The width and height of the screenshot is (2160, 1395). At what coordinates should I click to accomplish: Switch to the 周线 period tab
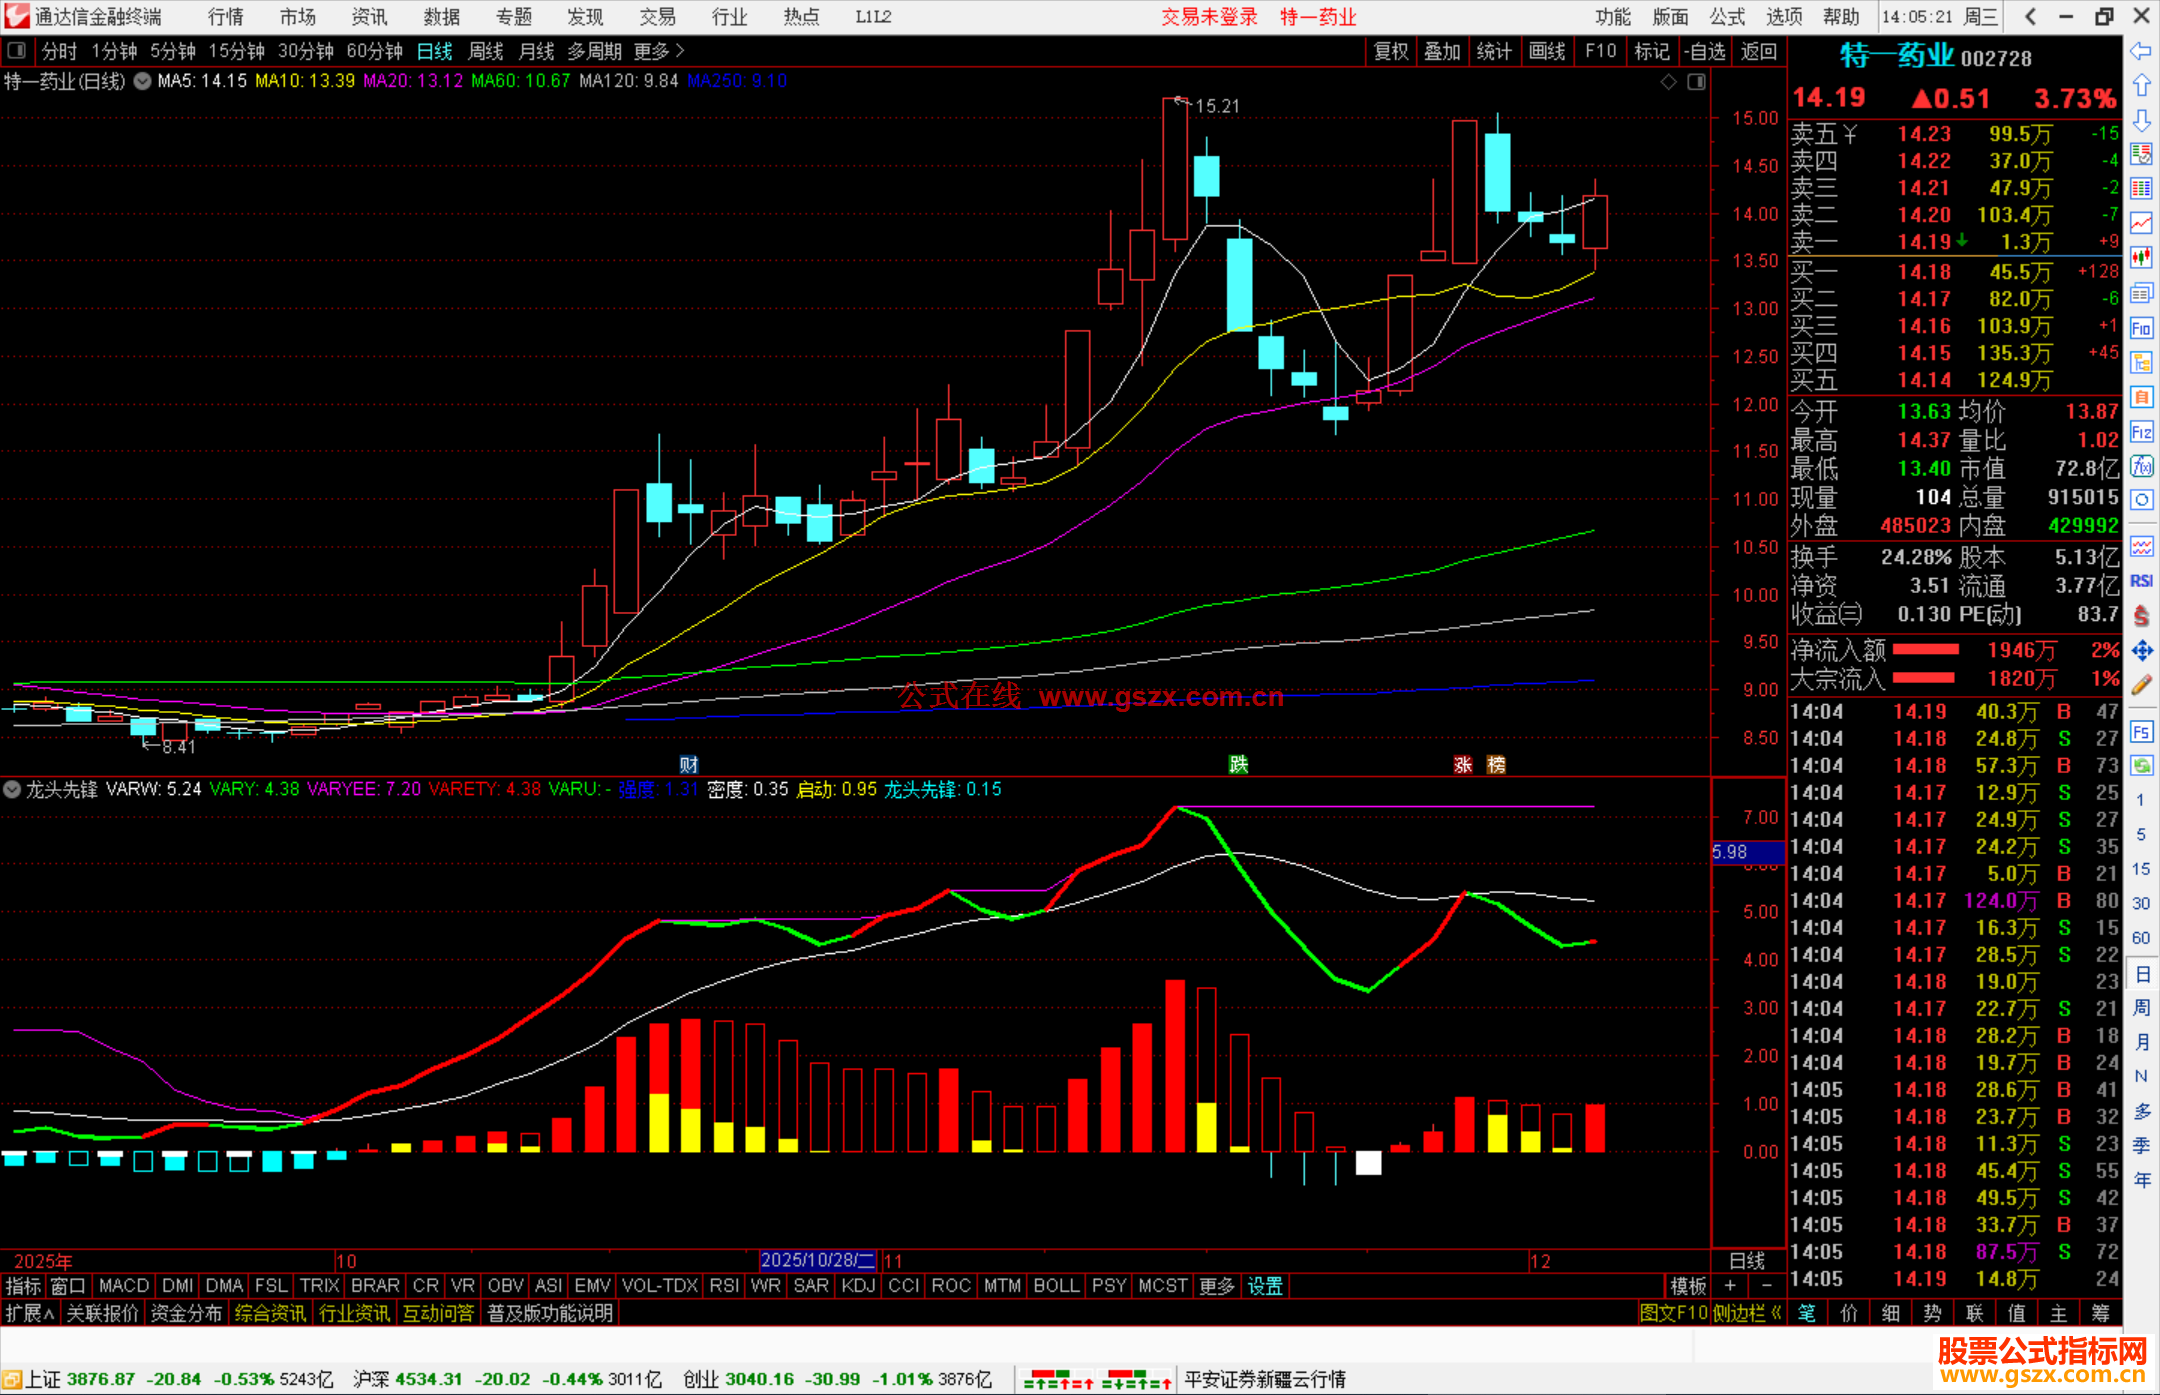coord(486,51)
